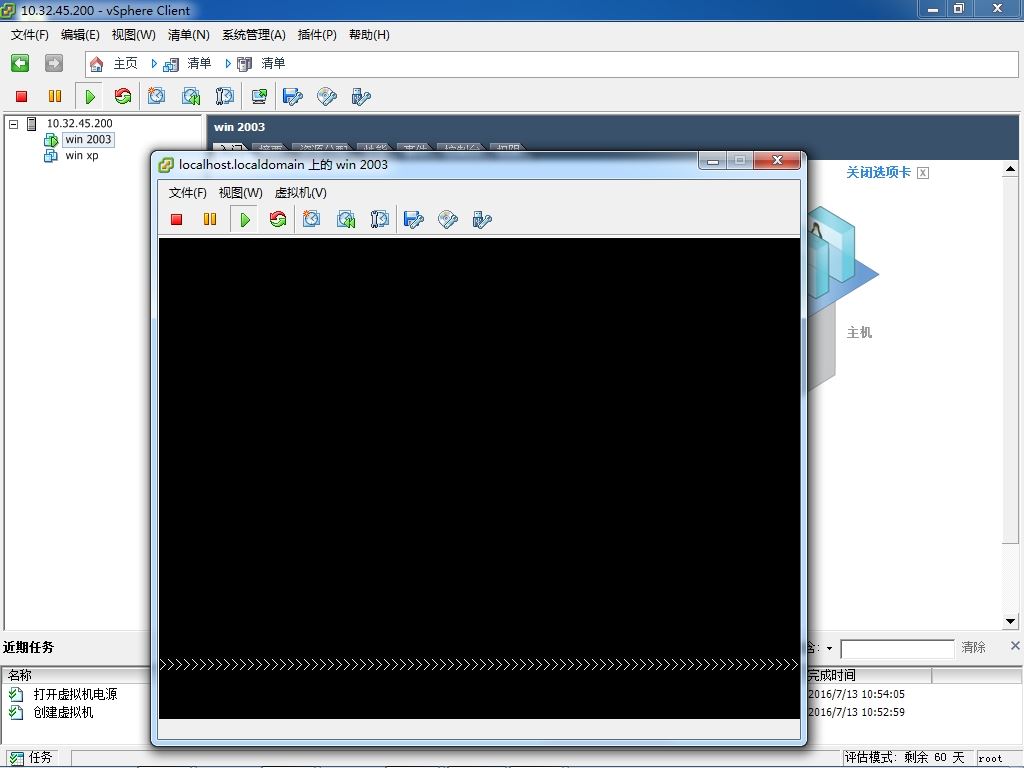Click the 关闭选项卡 link
The width and height of the screenshot is (1024, 768).
pyautogui.click(x=878, y=172)
